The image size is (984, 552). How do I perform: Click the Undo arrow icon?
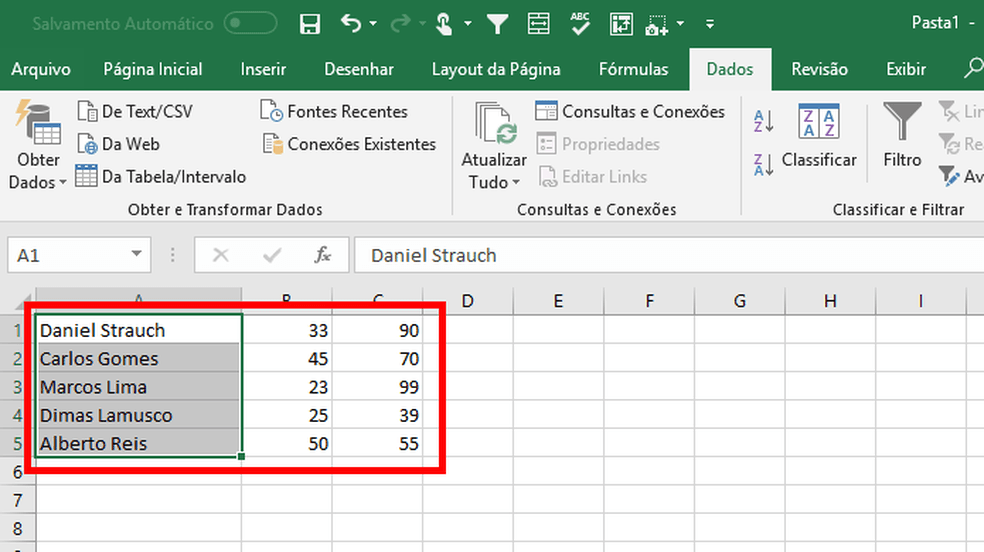[351, 23]
